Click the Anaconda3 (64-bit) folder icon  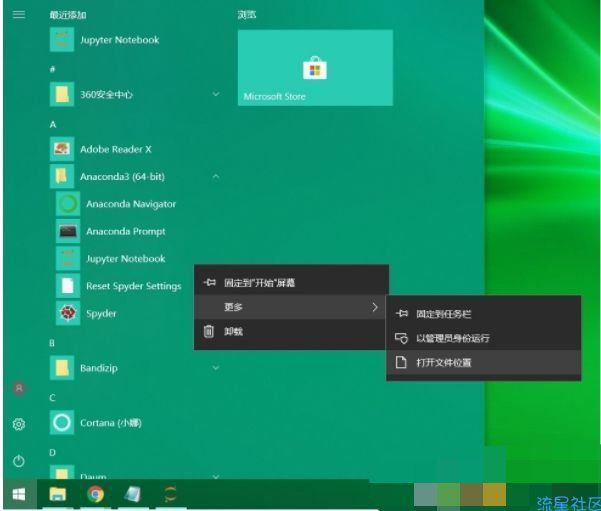pyautogui.click(x=62, y=176)
